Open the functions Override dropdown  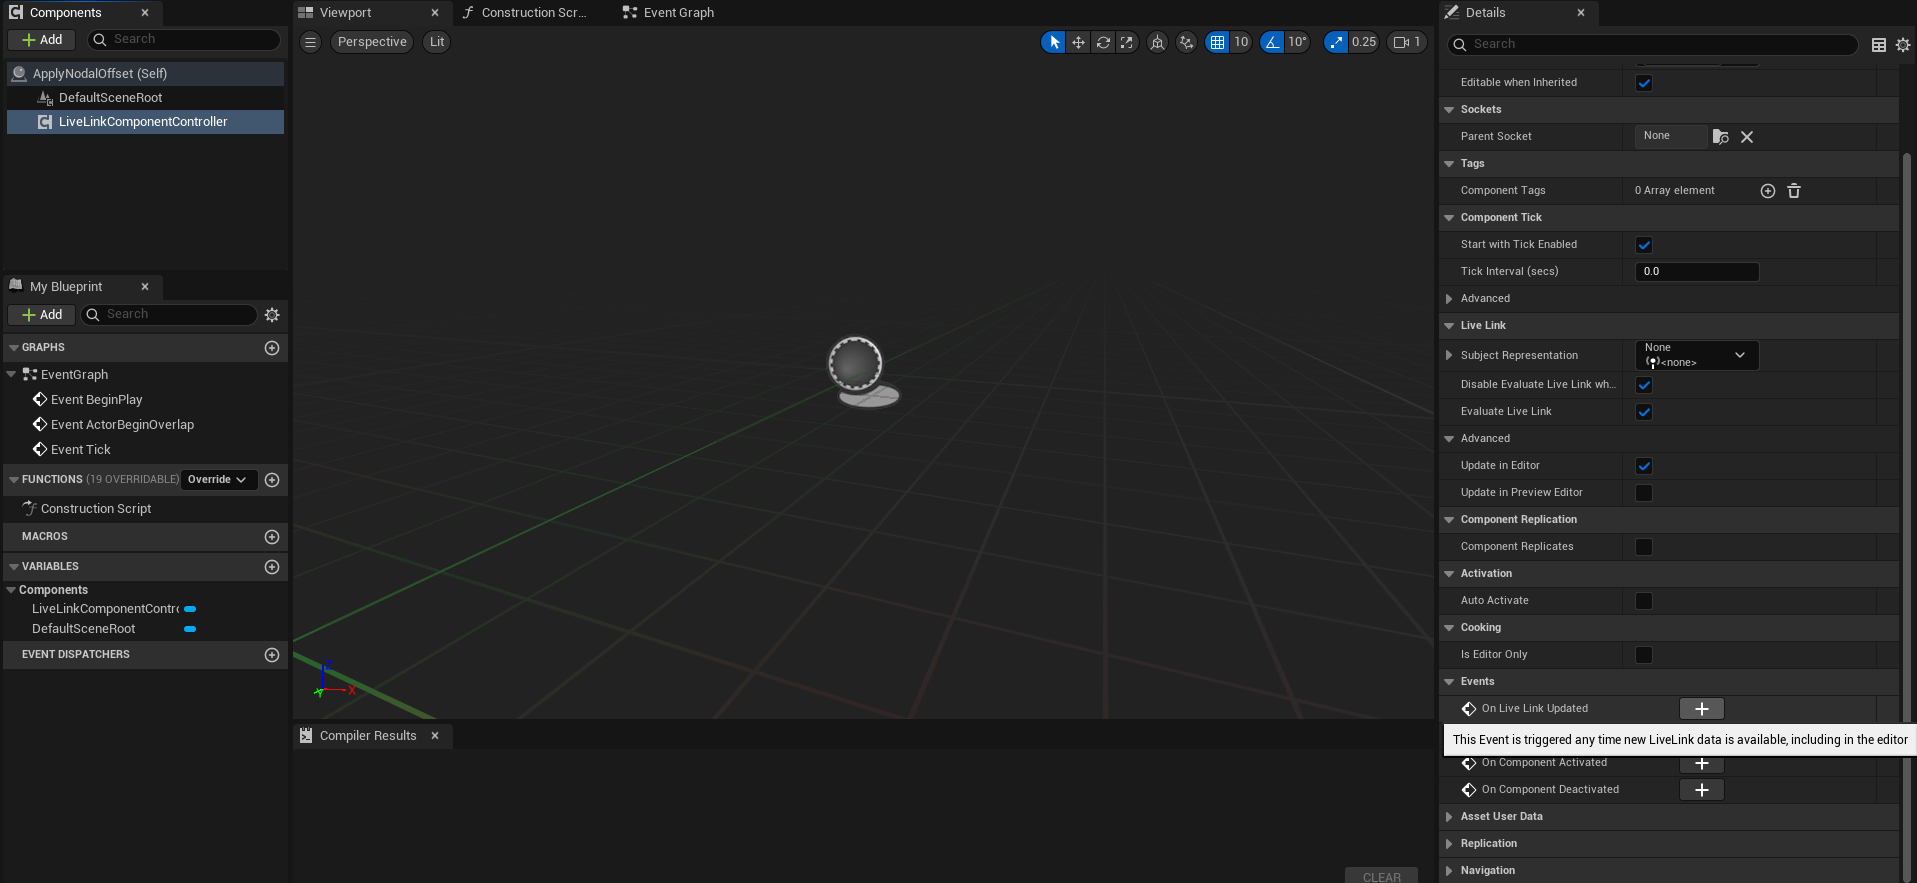[x=217, y=480]
